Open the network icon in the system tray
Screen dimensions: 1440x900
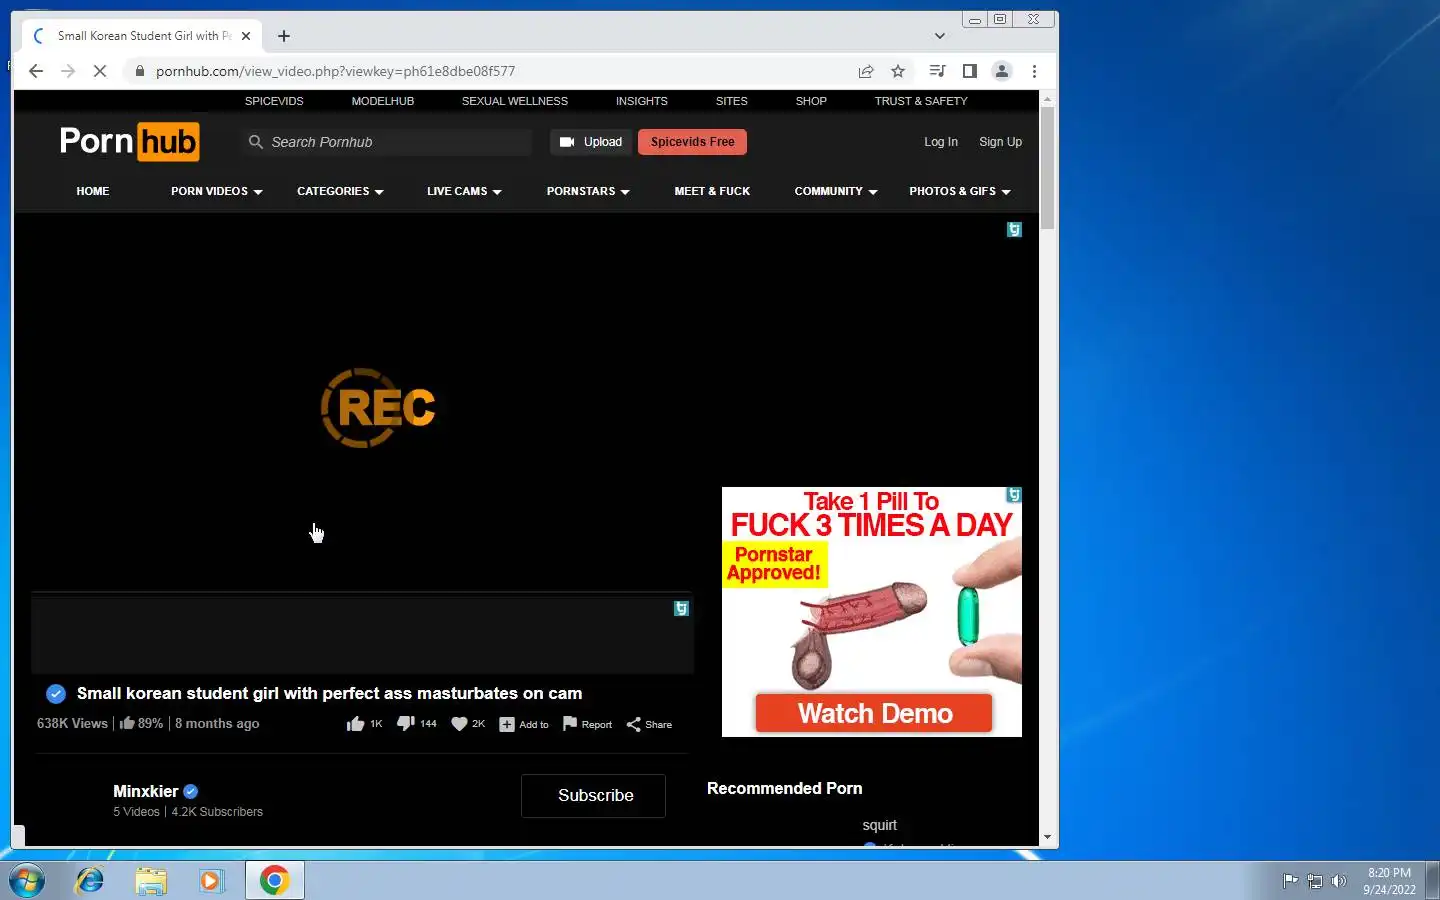pos(1315,881)
